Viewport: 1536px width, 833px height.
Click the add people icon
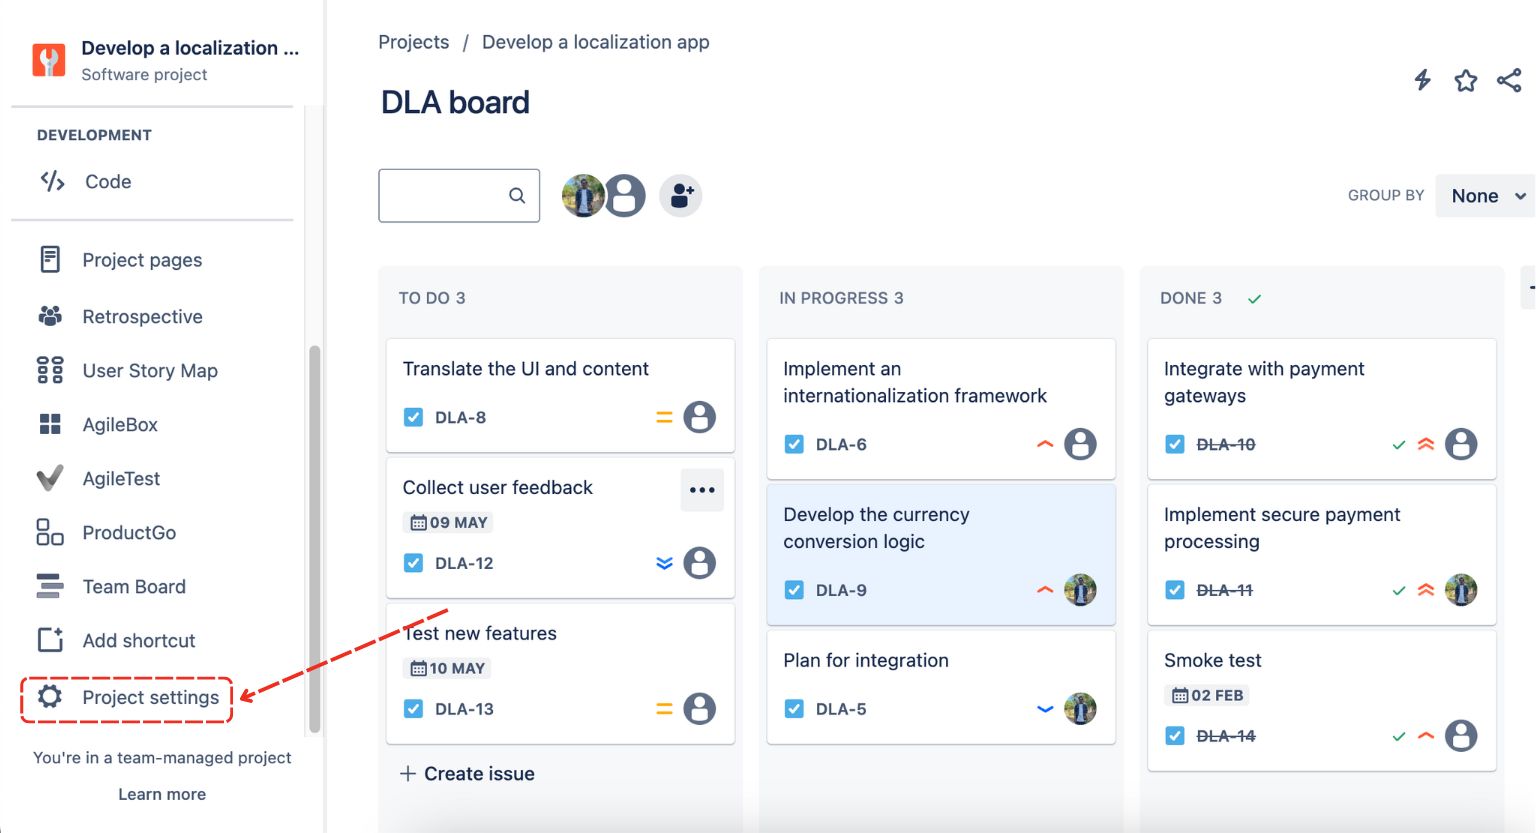point(681,196)
